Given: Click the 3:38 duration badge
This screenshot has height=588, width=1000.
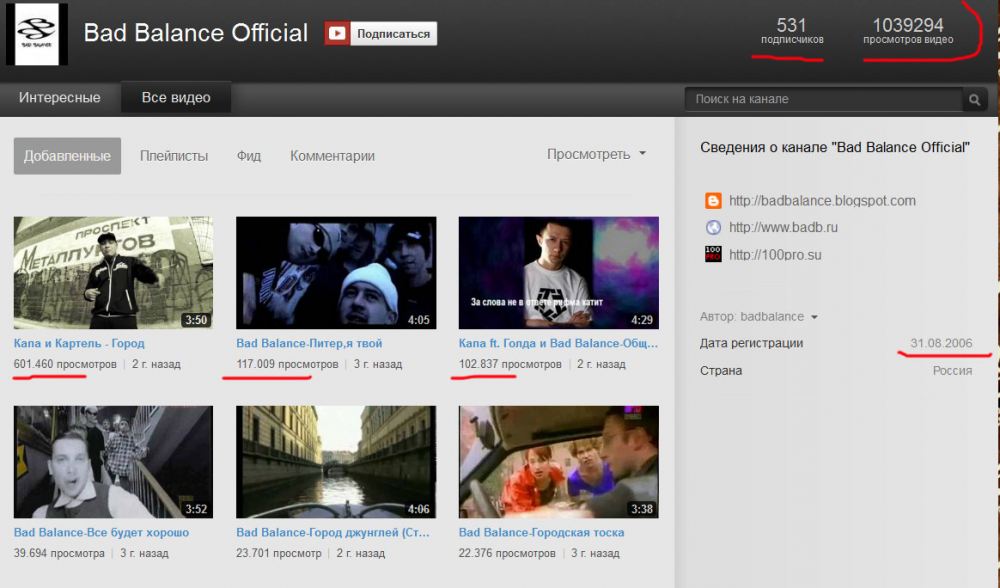Looking at the screenshot, I should point(642,509).
